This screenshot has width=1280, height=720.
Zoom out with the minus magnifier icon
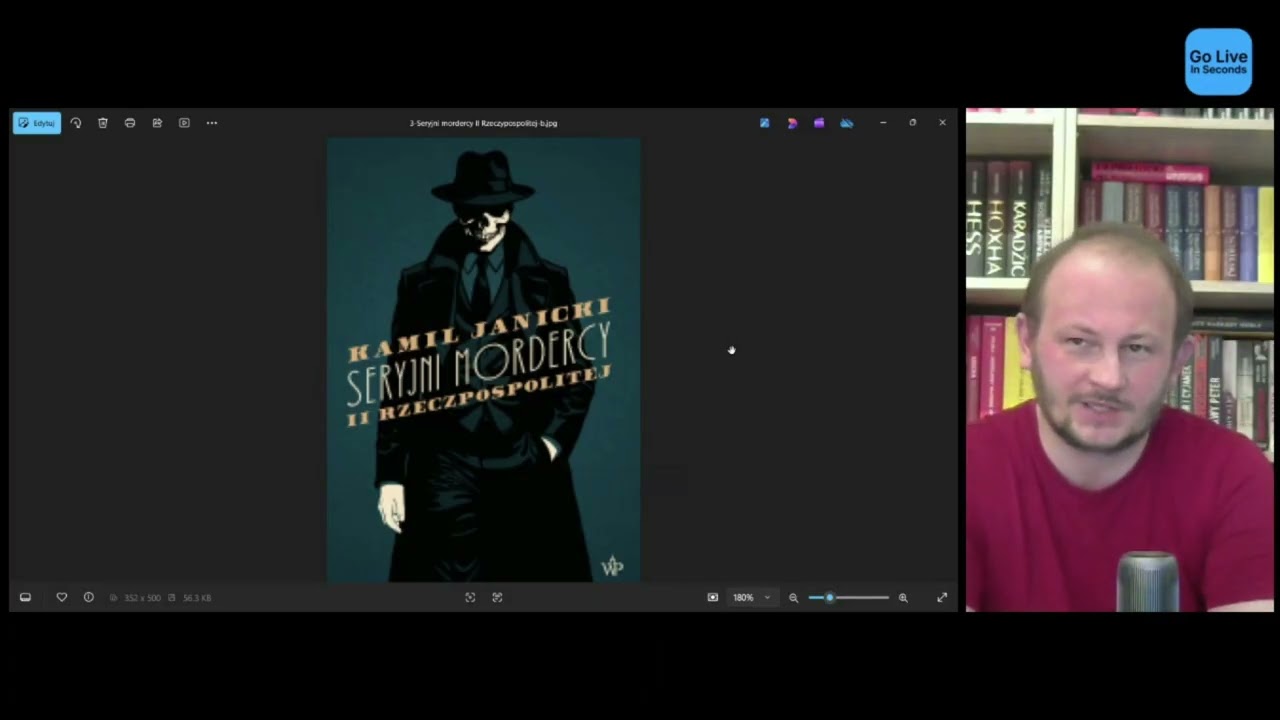(794, 597)
